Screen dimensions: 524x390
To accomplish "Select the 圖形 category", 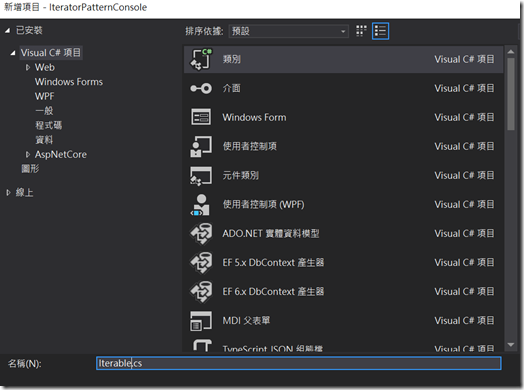I will pos(30,169).
